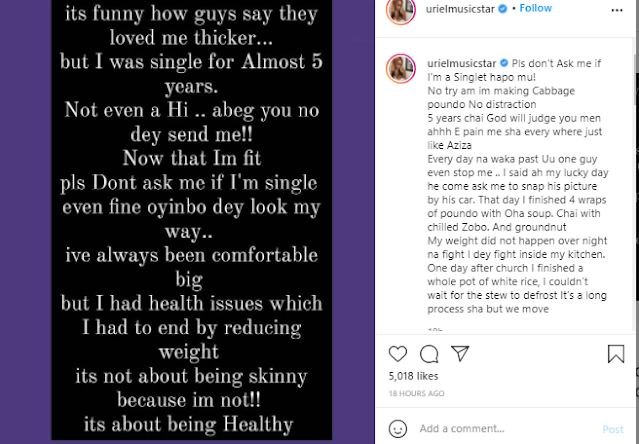
Task: Open comments via the speech bubble icon
Action: pyautogui.click(x=429, y=354)
